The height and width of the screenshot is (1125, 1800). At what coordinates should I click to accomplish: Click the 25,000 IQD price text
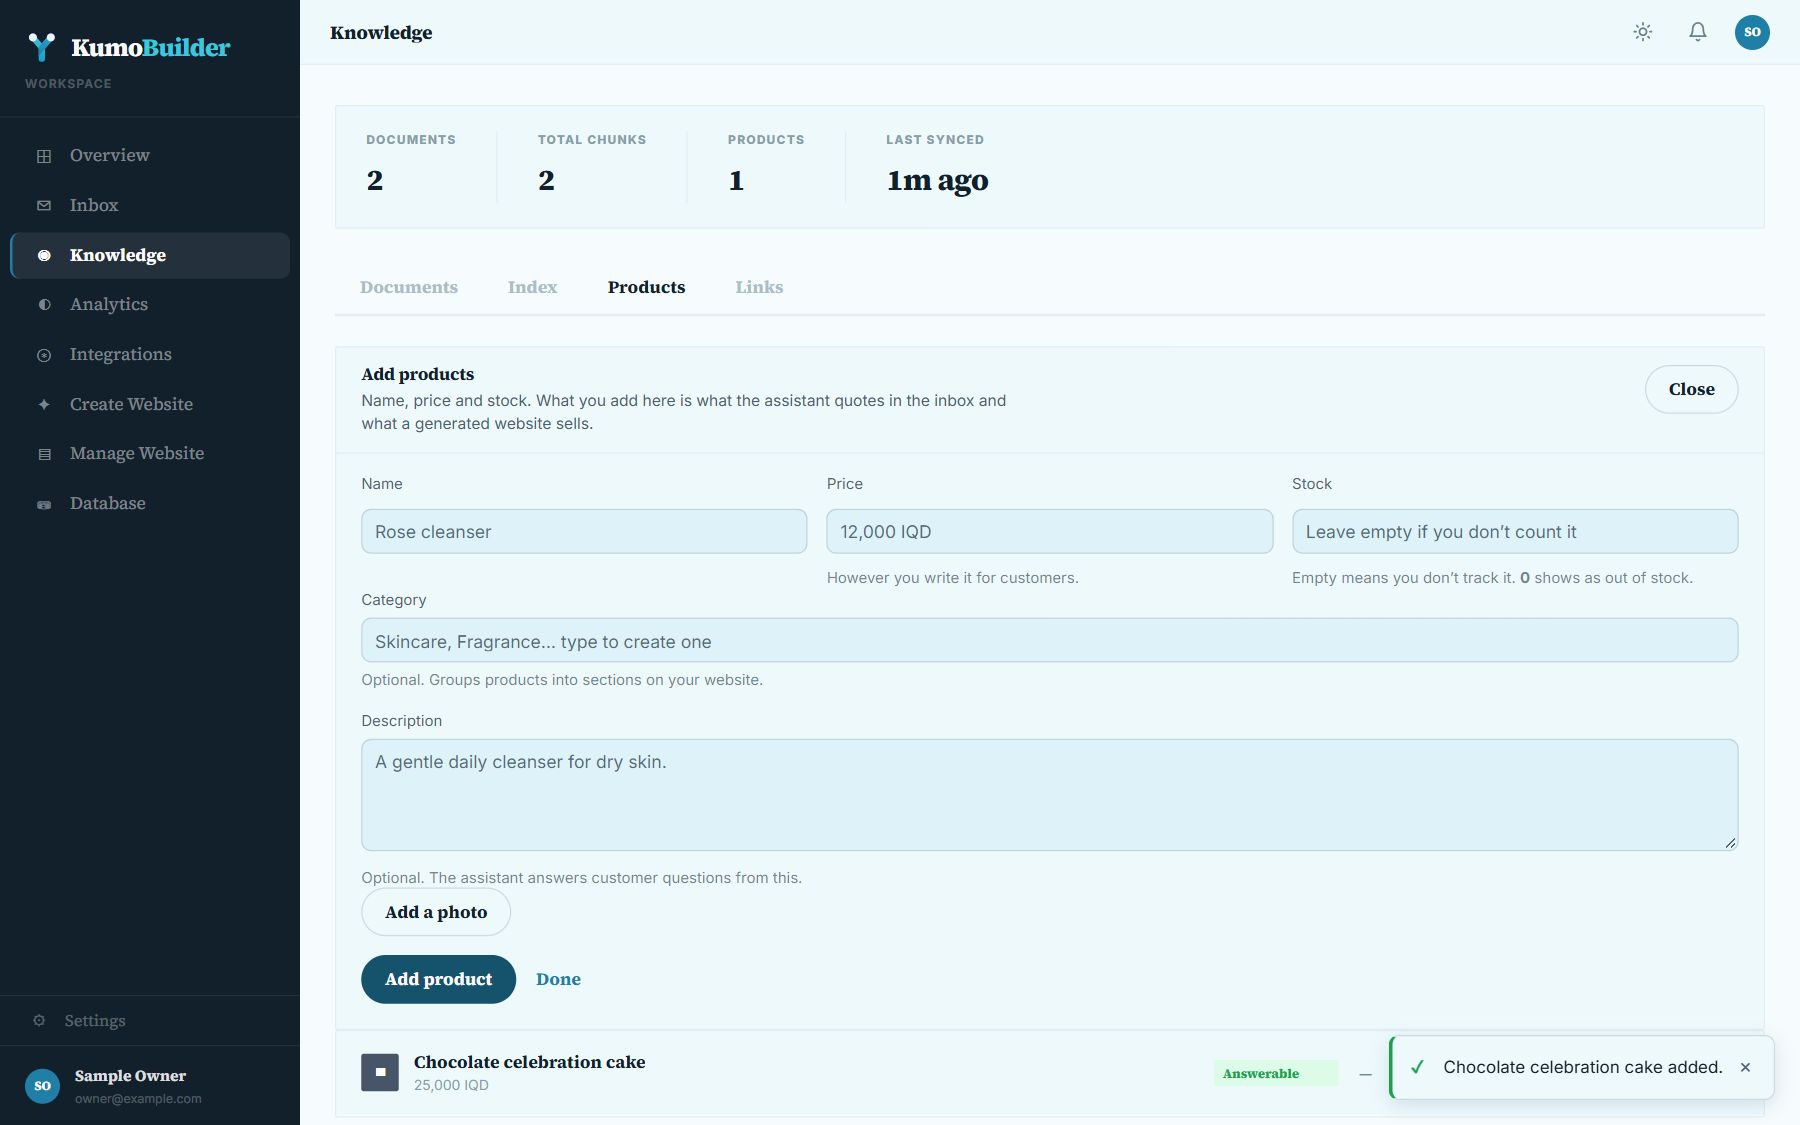(451, 1085)
